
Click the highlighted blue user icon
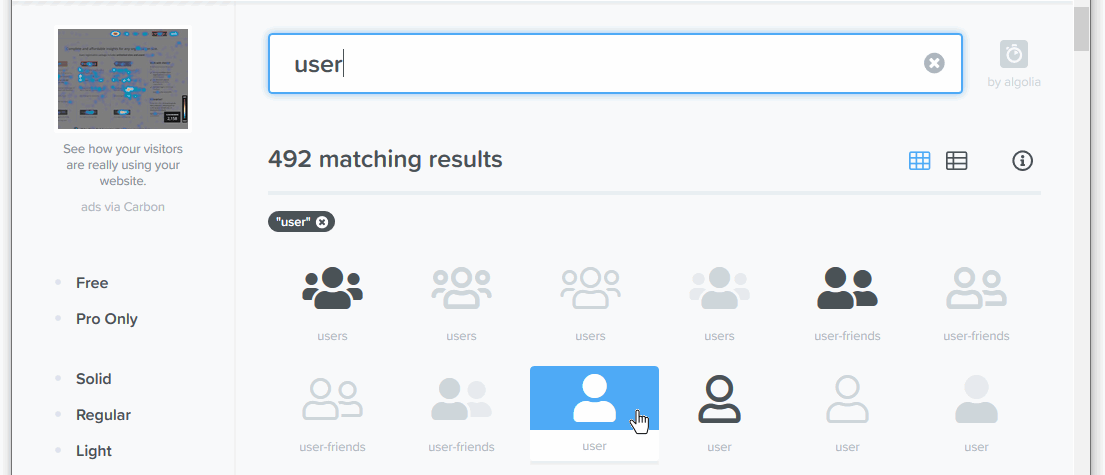point(594,400)
